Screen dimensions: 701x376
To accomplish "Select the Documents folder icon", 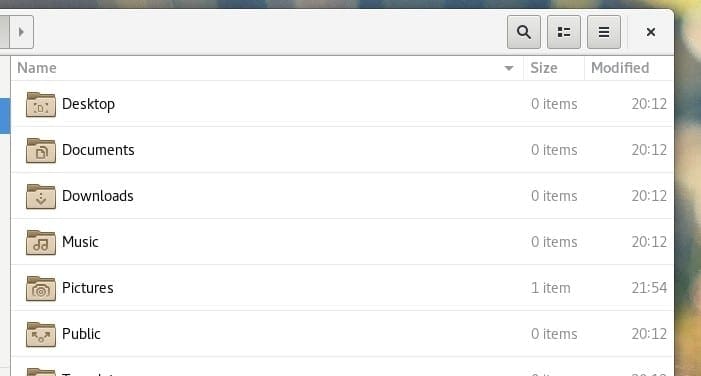I will [x=41, y=150].
